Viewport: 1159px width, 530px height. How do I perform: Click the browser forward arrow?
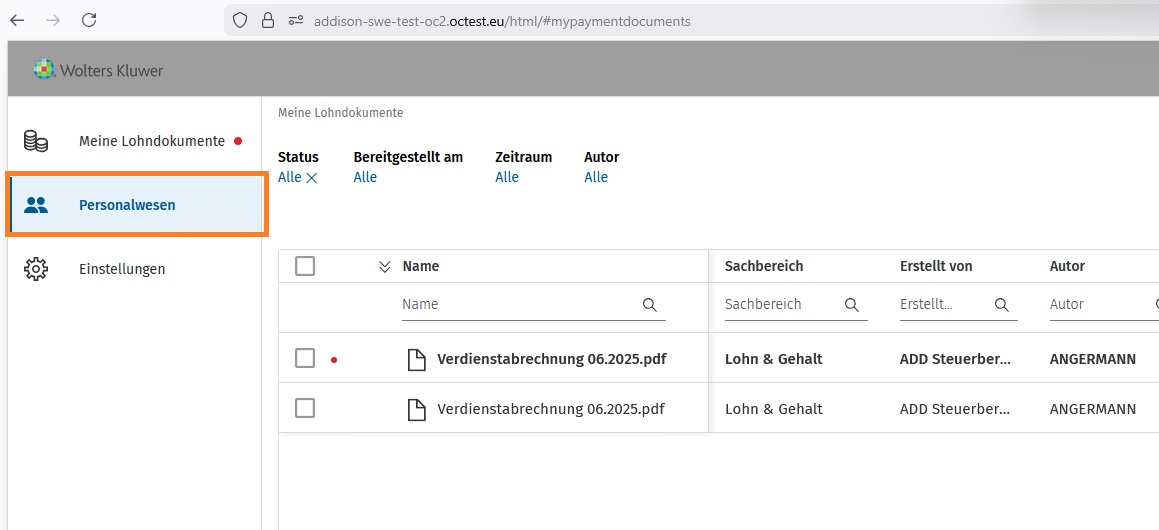pos(52,21)
